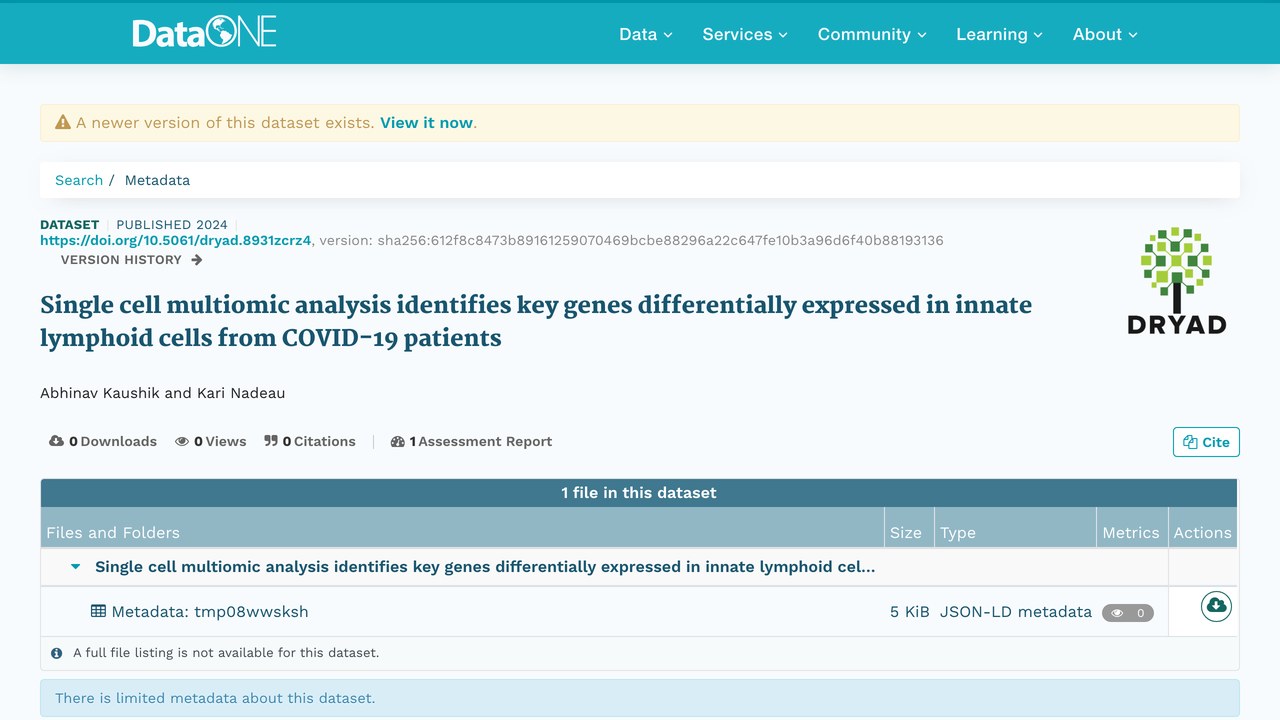This screenshot has height=720, width=1280.
Task: Click the download cloud icon for Metadata file
Action: coord(1216,606)
